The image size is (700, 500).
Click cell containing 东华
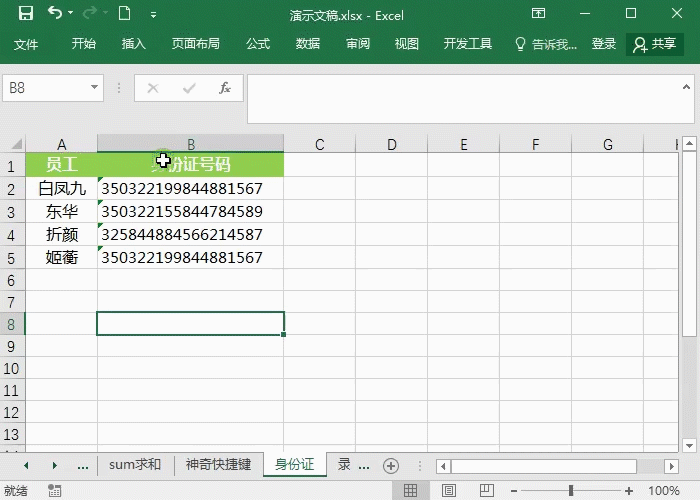click(62, 212)
